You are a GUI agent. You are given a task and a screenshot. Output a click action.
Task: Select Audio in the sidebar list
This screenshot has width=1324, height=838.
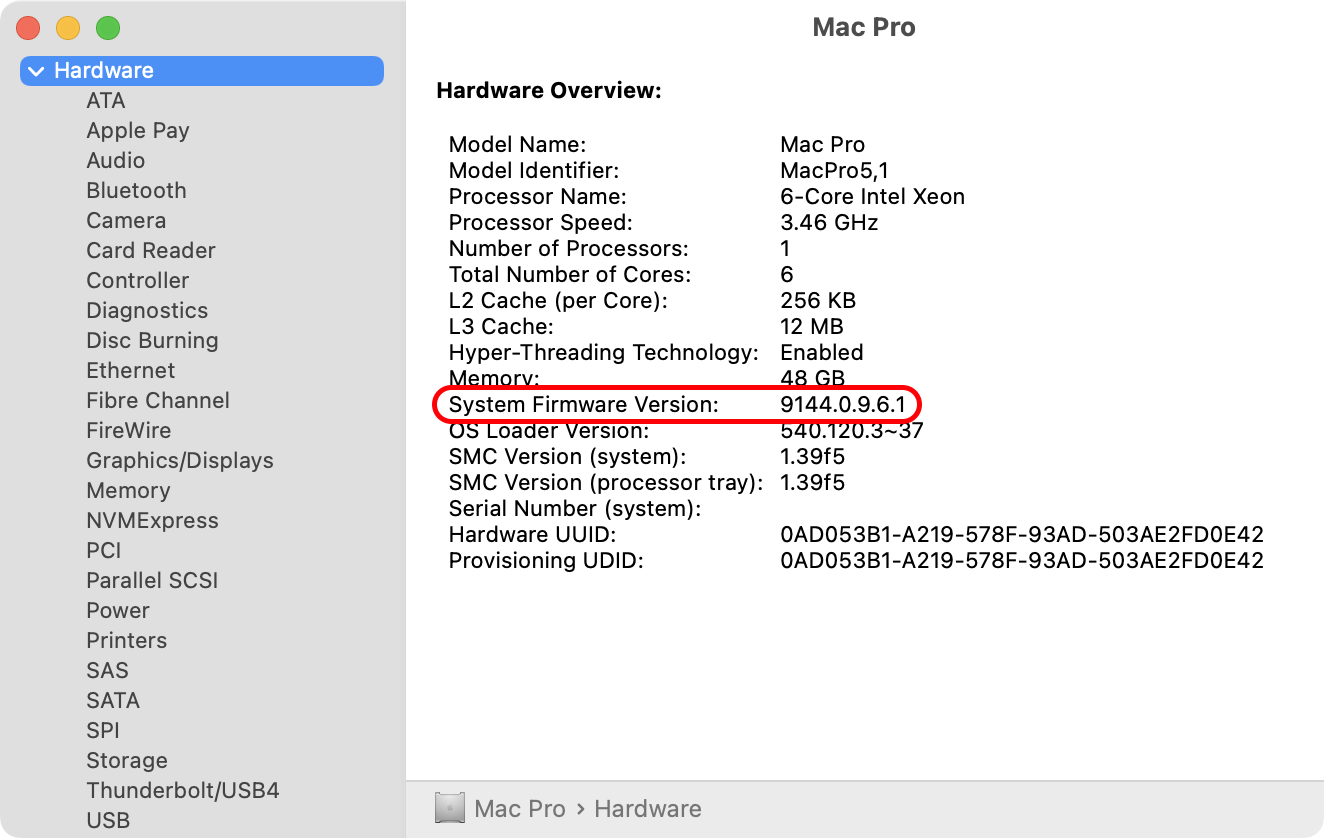(x=116, y=161)
